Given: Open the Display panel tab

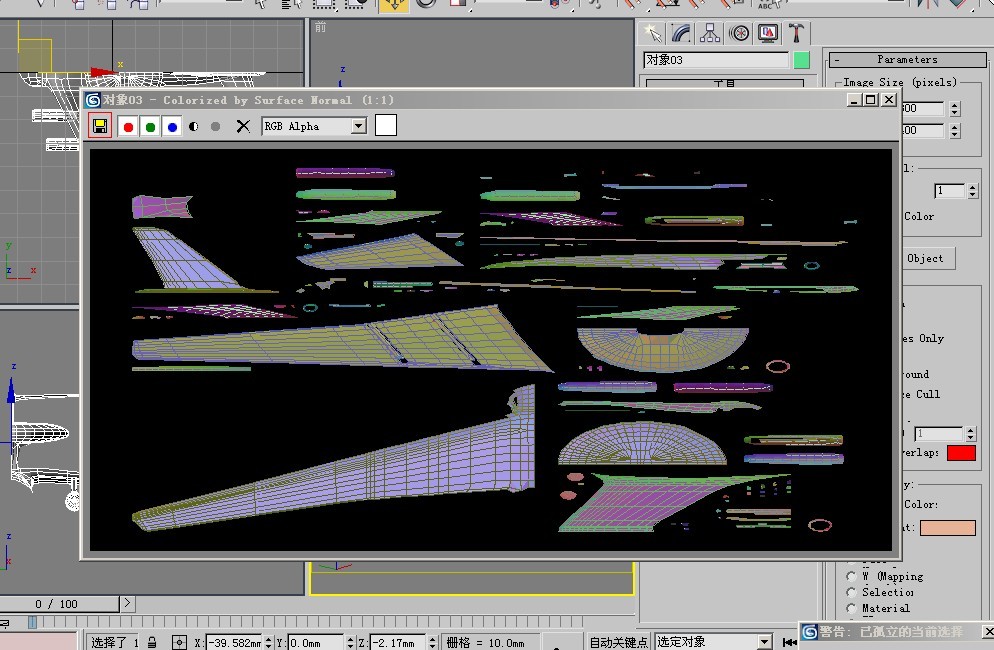Looking at the screenshot, I should (x=768, y=33).
